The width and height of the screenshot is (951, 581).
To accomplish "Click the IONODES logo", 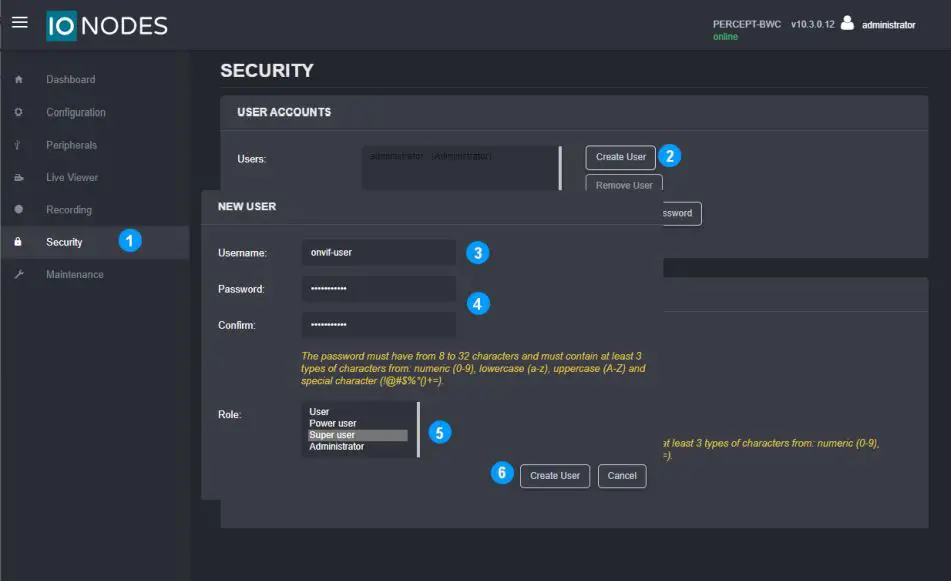I will (x=107, y=25).
